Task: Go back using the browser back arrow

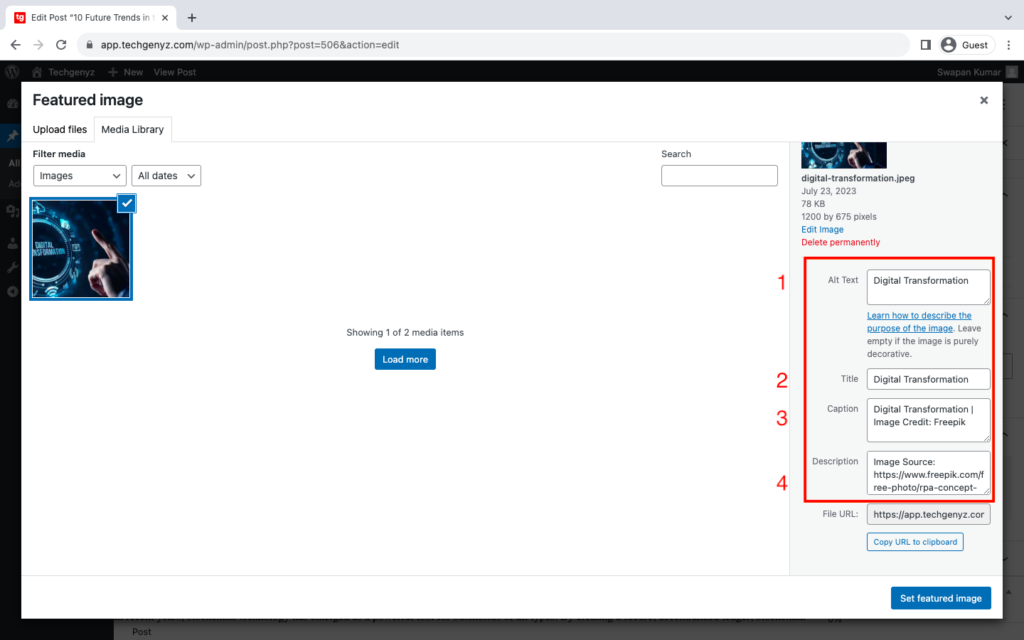Action: coord(16,45)
